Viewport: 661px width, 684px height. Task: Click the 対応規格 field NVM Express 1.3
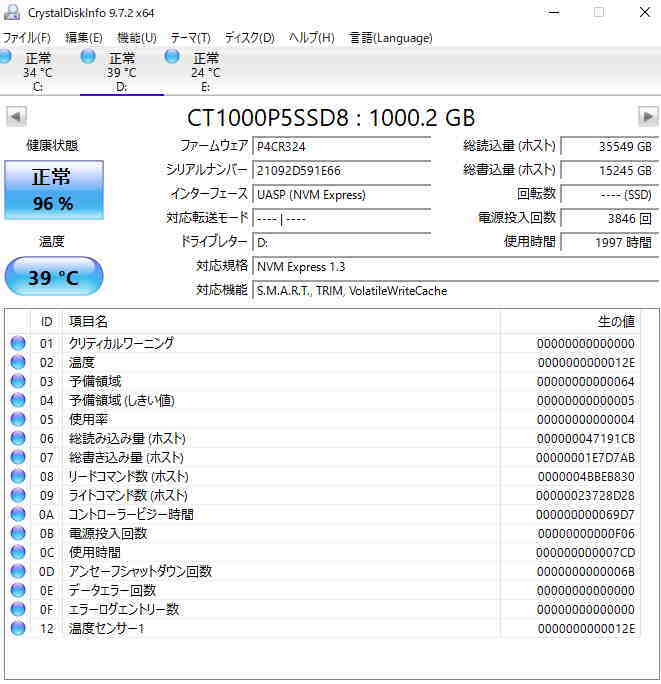tap(456, 267)
